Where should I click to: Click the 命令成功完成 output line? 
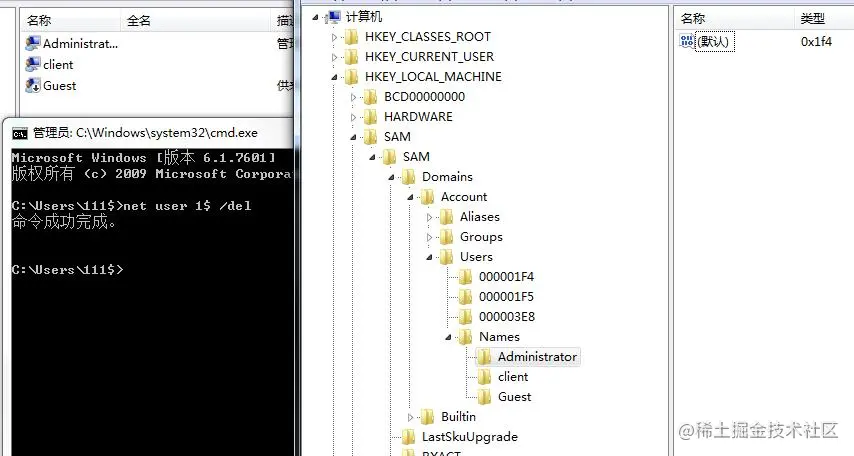click(64, 222)
